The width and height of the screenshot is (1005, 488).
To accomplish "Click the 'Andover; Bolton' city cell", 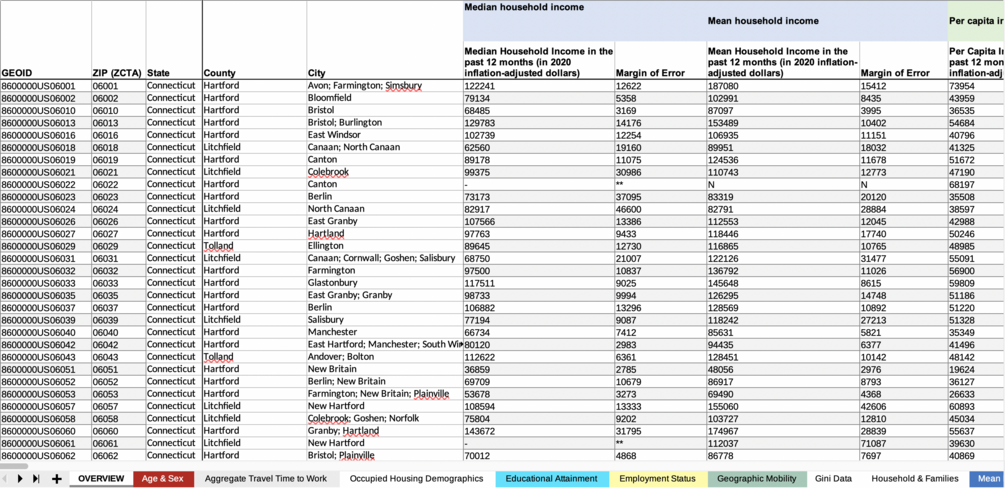I will 385,357.
